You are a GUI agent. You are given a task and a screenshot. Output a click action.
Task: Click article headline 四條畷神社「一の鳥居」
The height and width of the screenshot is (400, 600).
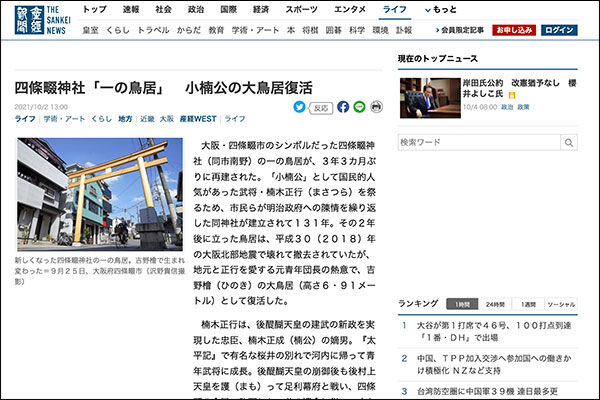tap(163, 88)
